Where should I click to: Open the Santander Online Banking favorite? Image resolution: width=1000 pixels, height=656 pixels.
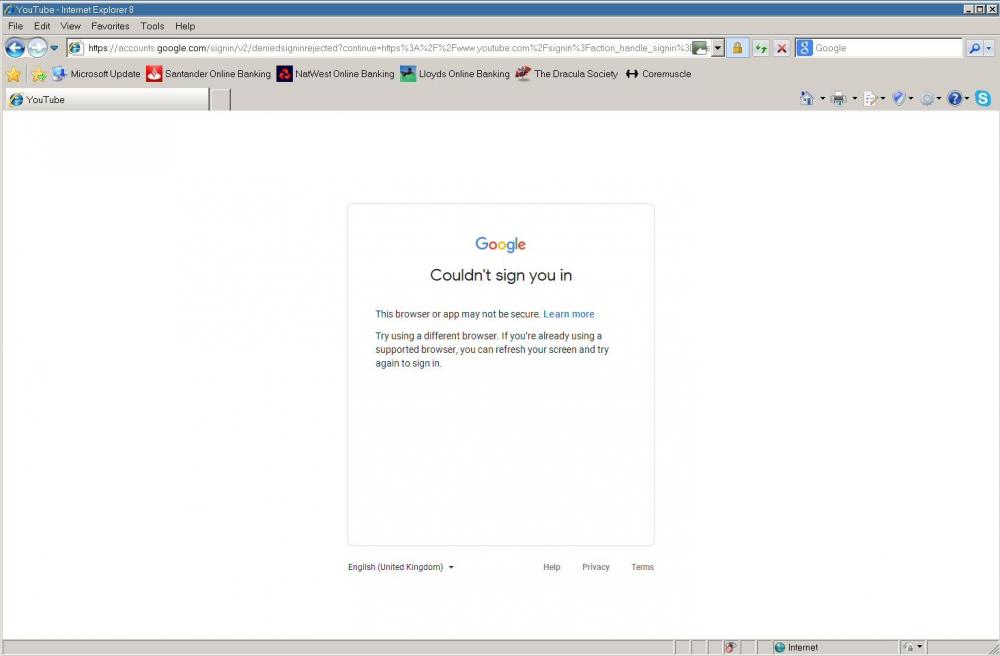(x=208, y=74)
